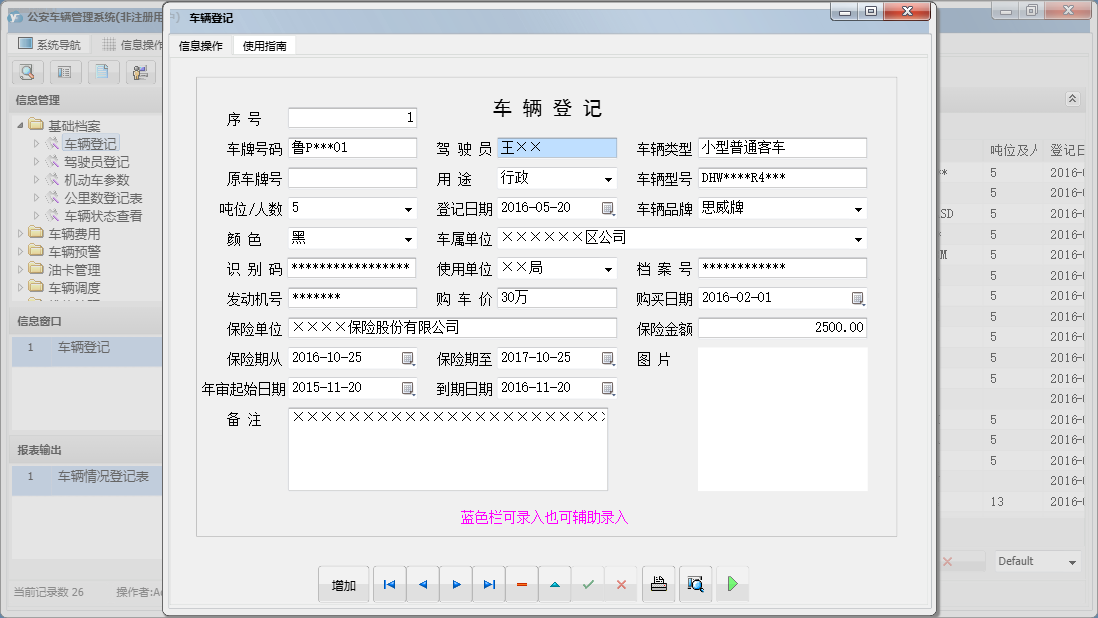
Task: Select the 信息操作 tab
Action: 203,45
